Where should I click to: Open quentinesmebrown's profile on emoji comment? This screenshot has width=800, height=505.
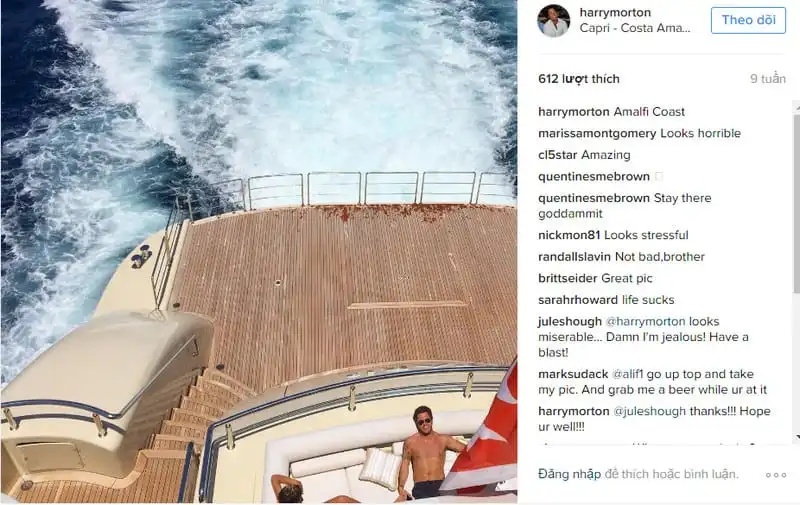[x=594, y=176]
